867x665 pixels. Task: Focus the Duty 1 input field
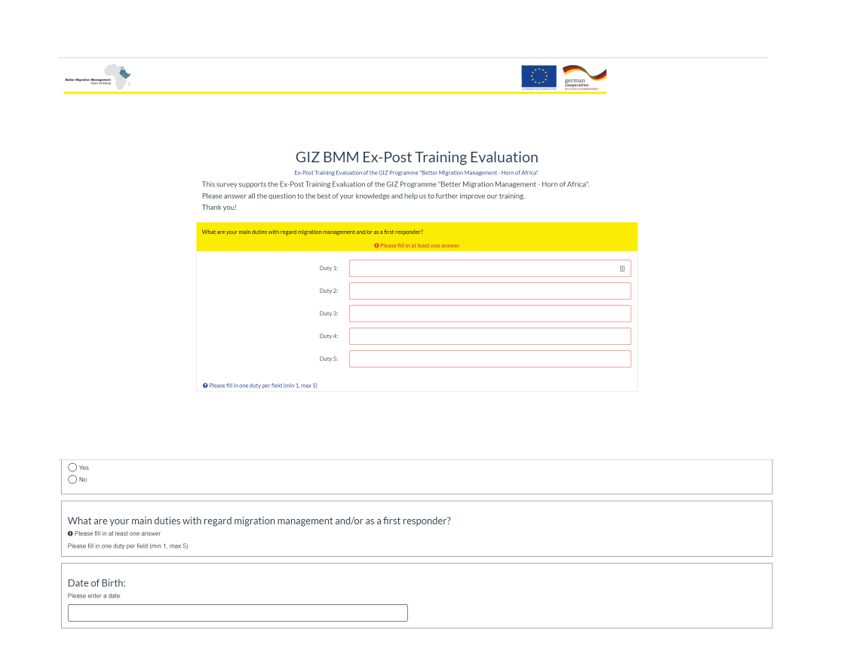coord(490,269)
